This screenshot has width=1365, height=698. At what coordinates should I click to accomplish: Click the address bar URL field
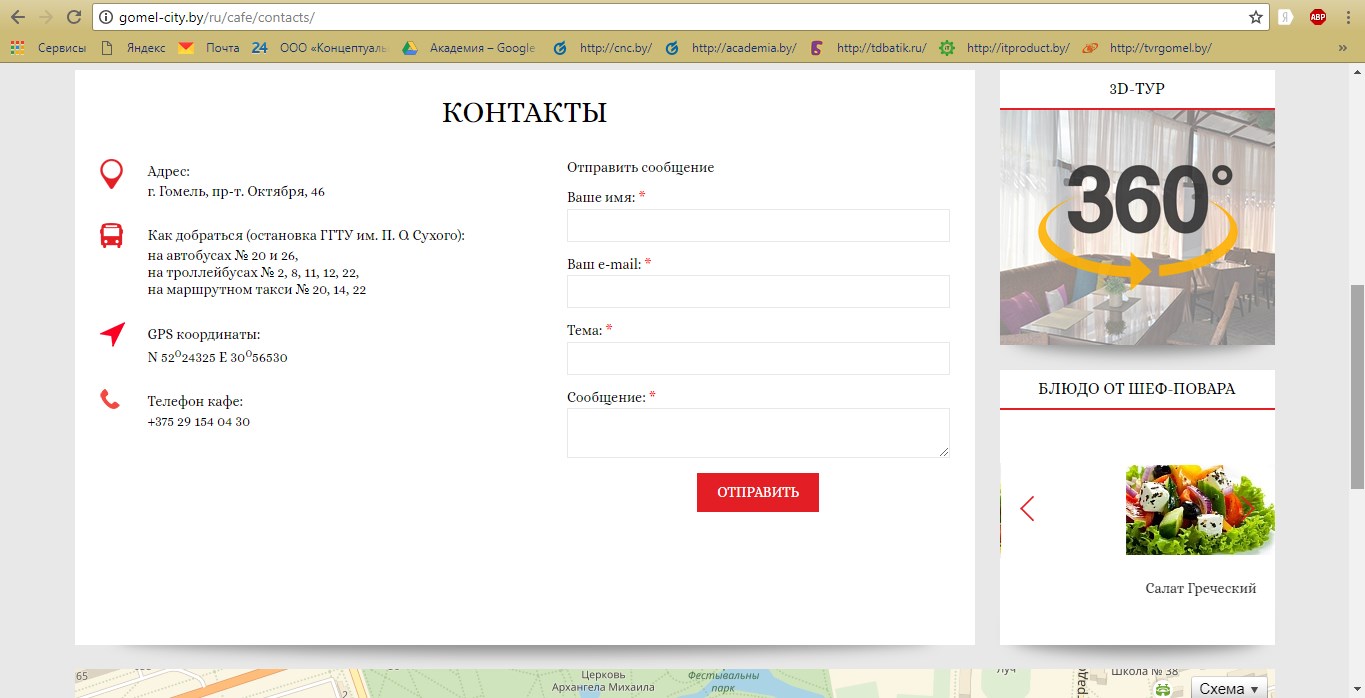680,17
